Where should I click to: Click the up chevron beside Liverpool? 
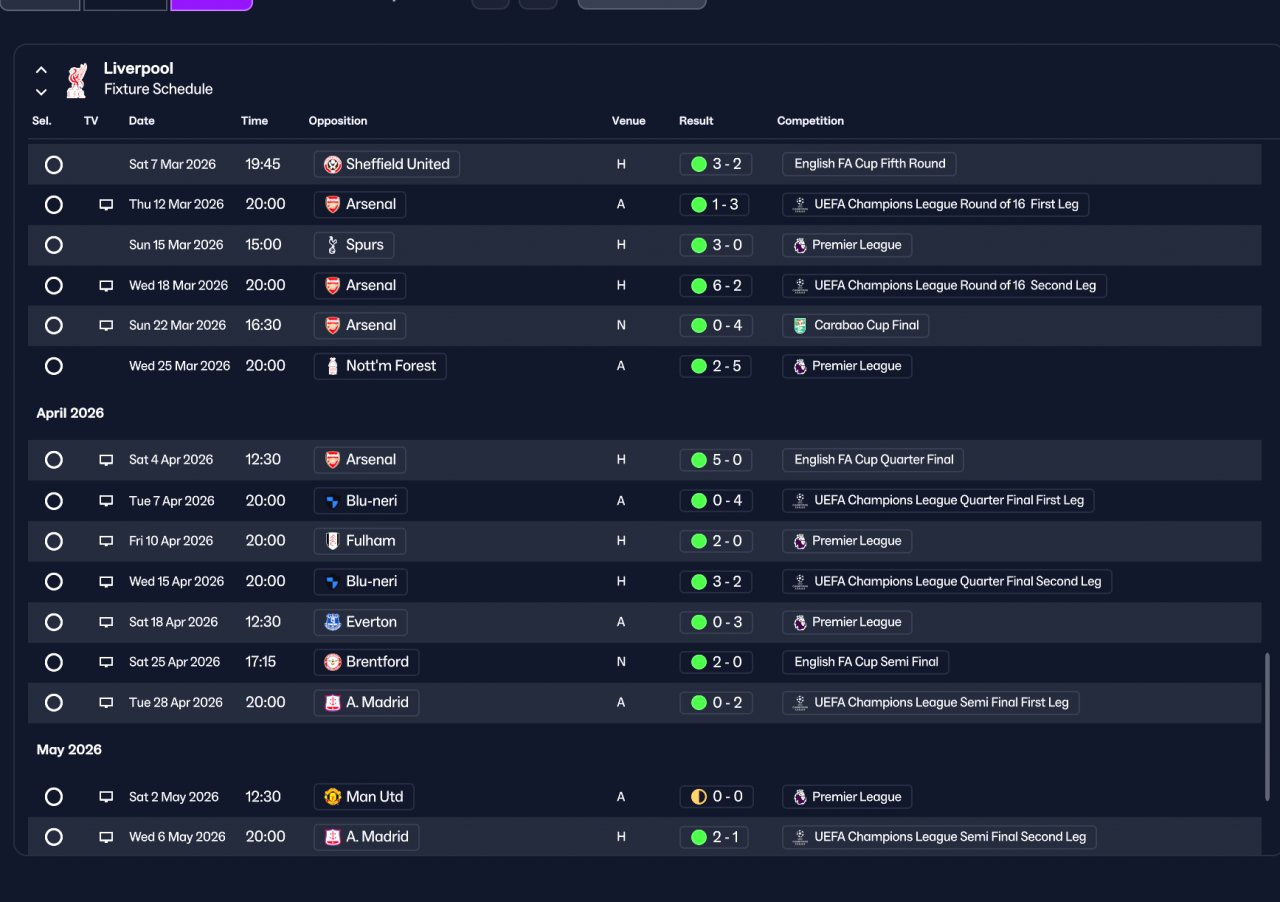pyautogui.click(x=41, y=70)
